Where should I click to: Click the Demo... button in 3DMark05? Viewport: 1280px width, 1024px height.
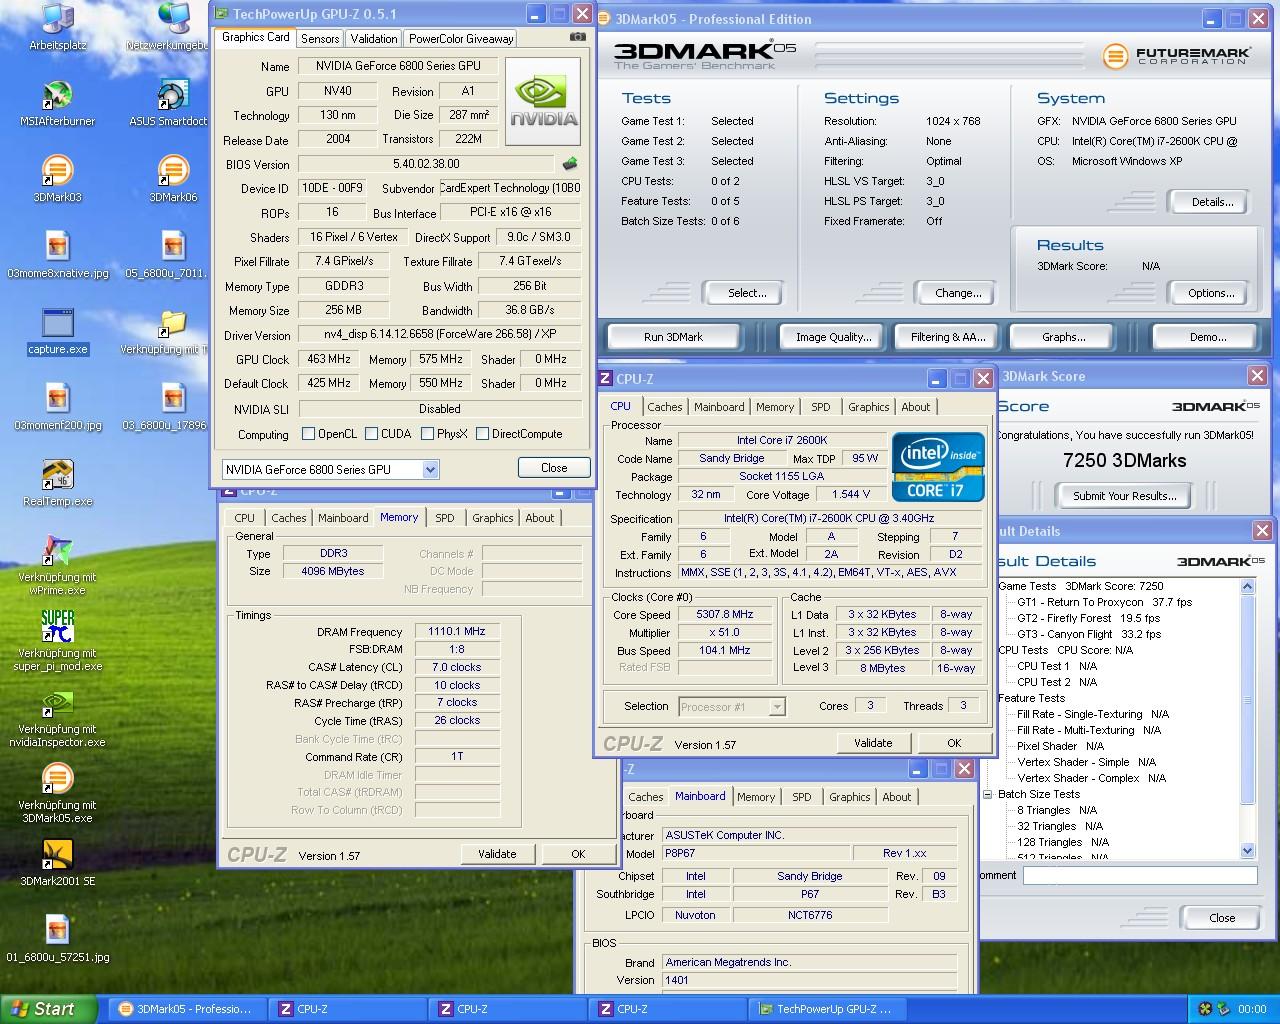tap(1208, 337)
